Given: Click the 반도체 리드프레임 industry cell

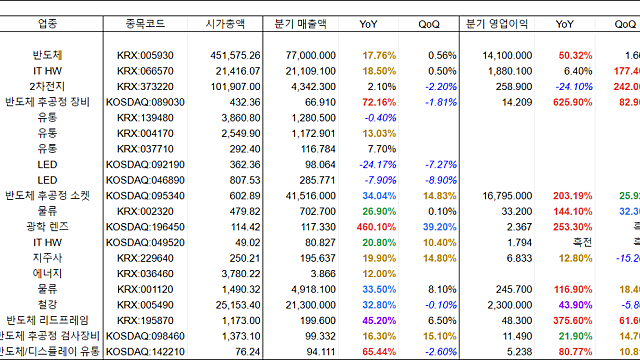Looking at the screenshot, I should (47, 321).
